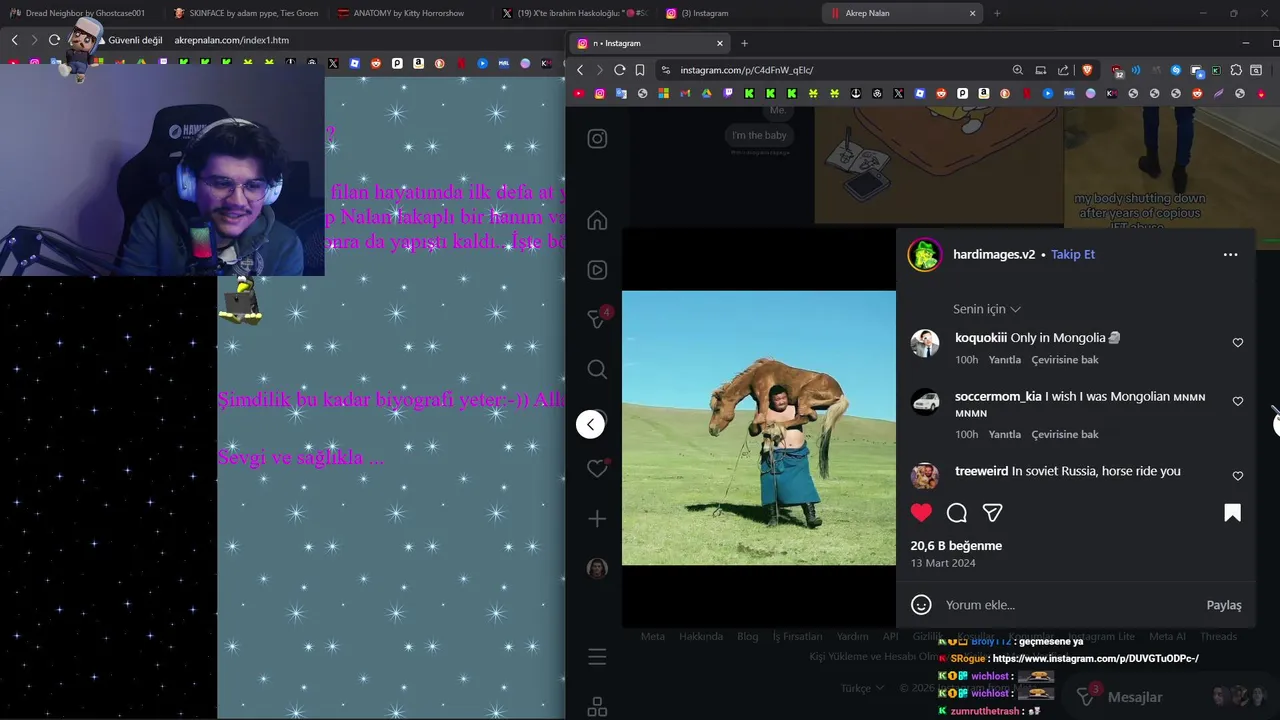
Task: Click the comment bubble icon on post
Action: tap(957, 513)
